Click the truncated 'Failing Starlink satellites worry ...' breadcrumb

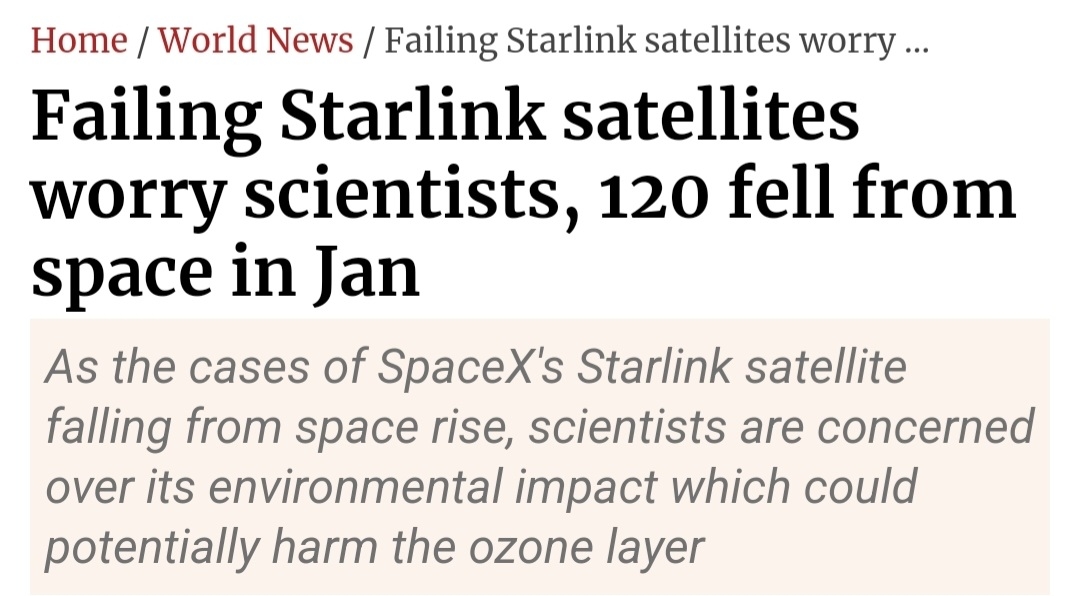pyautogui.click(x=640, y=40)
